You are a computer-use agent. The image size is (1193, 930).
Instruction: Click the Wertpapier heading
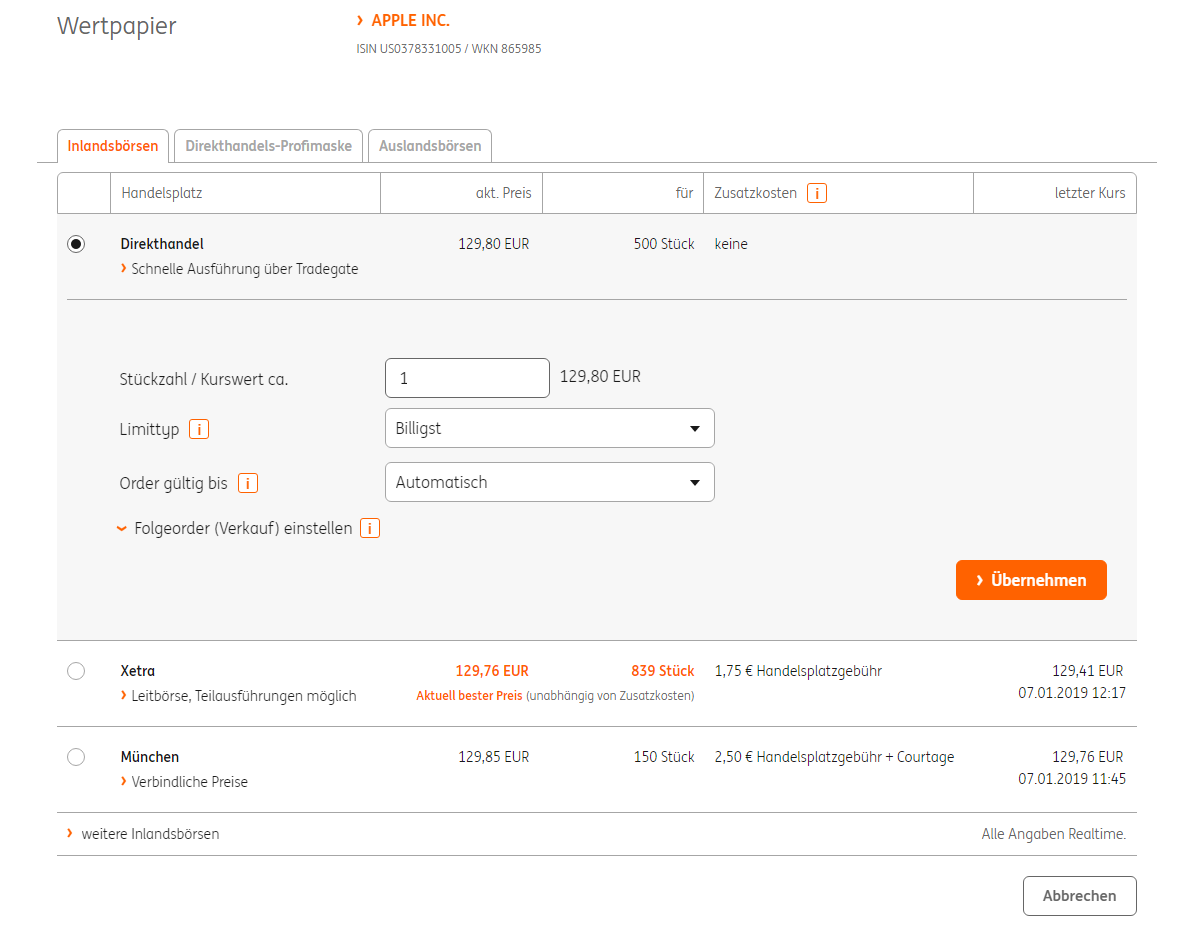(x=116, y=27)
